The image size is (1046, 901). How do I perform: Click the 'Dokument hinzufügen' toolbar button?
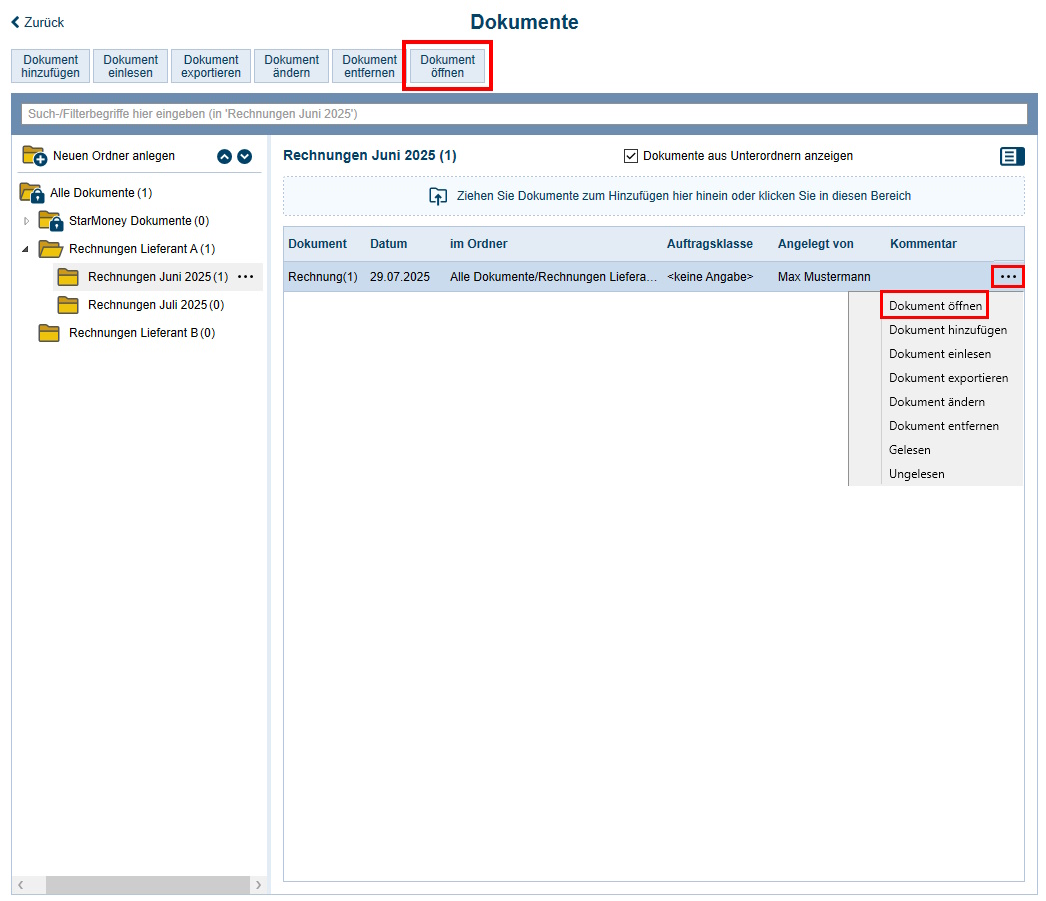[51, 66]
